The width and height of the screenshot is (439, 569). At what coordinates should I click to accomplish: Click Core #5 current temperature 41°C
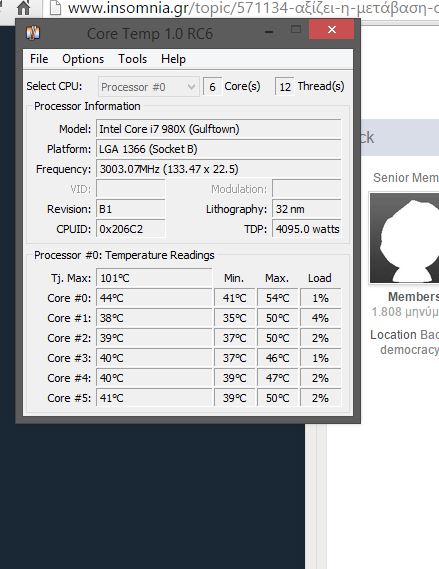[154, 398]
